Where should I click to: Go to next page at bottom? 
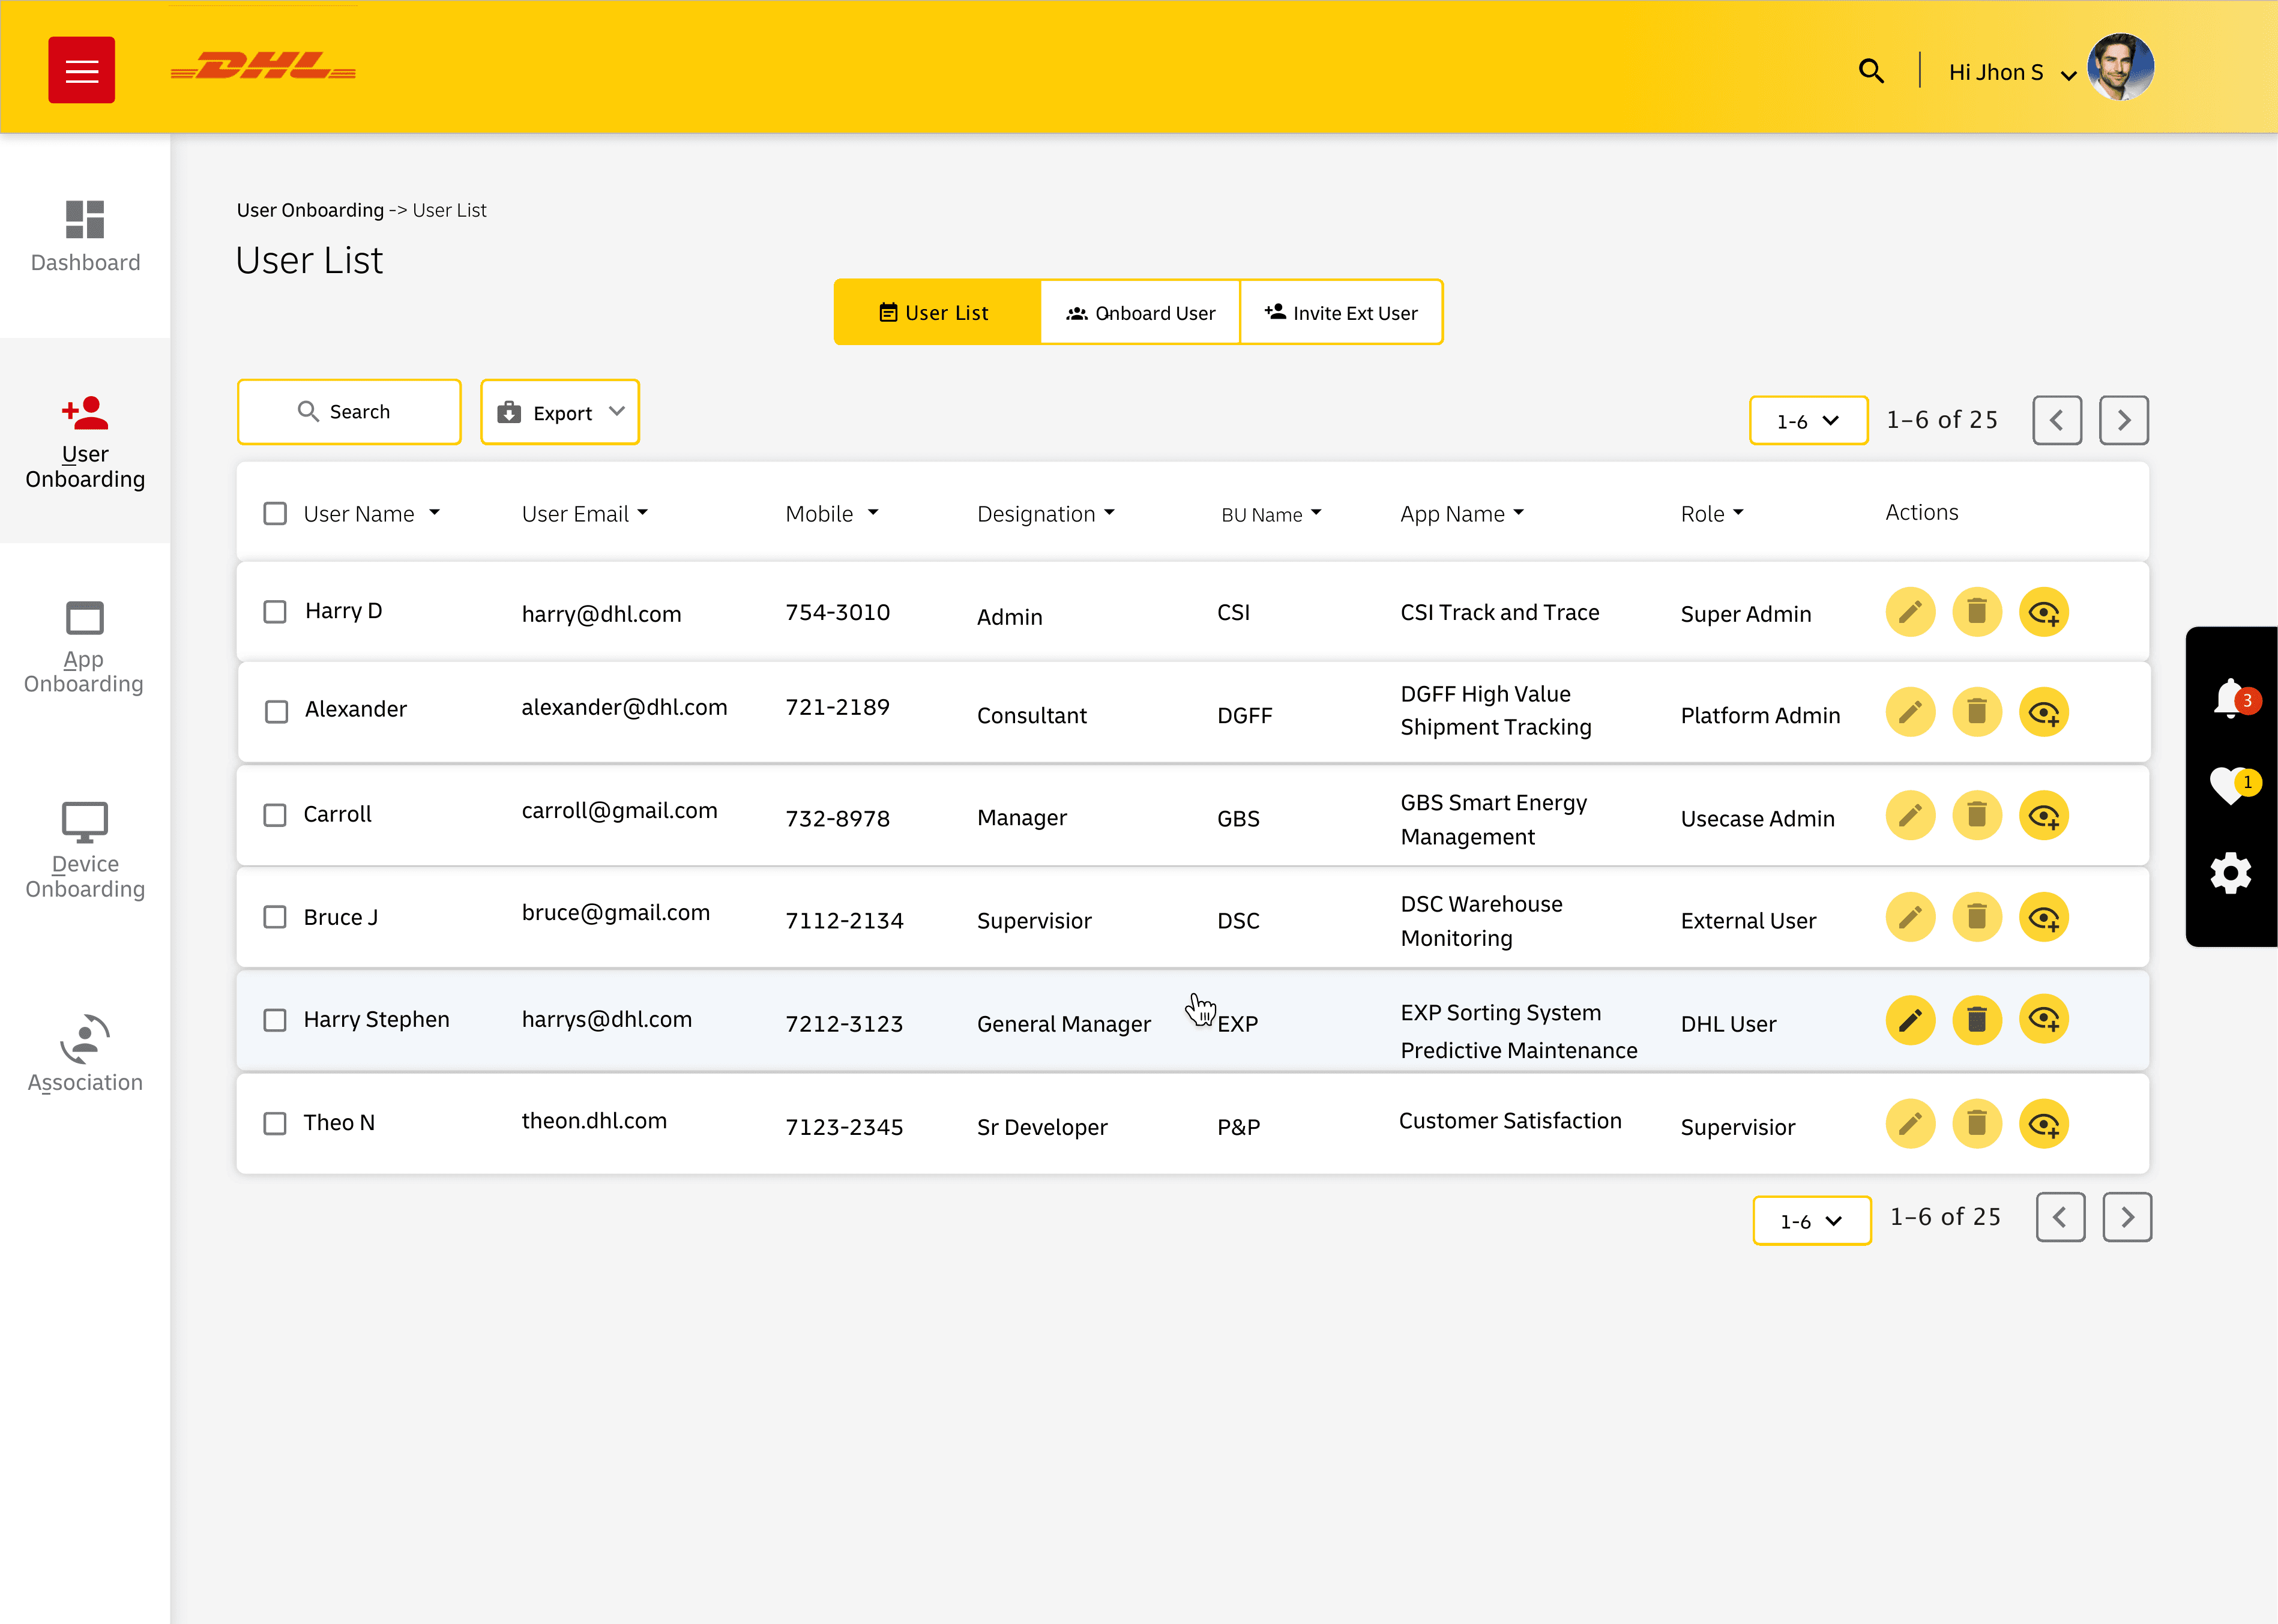[2127, 1217]
